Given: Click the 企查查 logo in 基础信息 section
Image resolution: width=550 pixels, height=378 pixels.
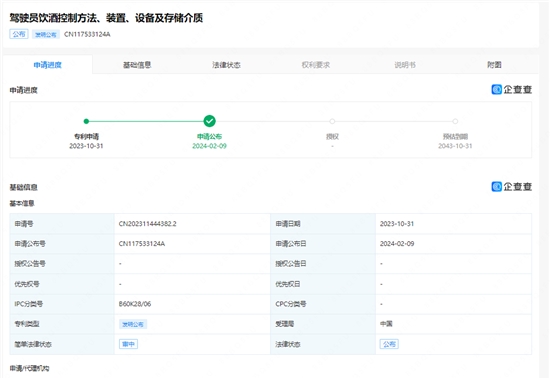Looking at the screenshot, I should click(x=511, y=187).
